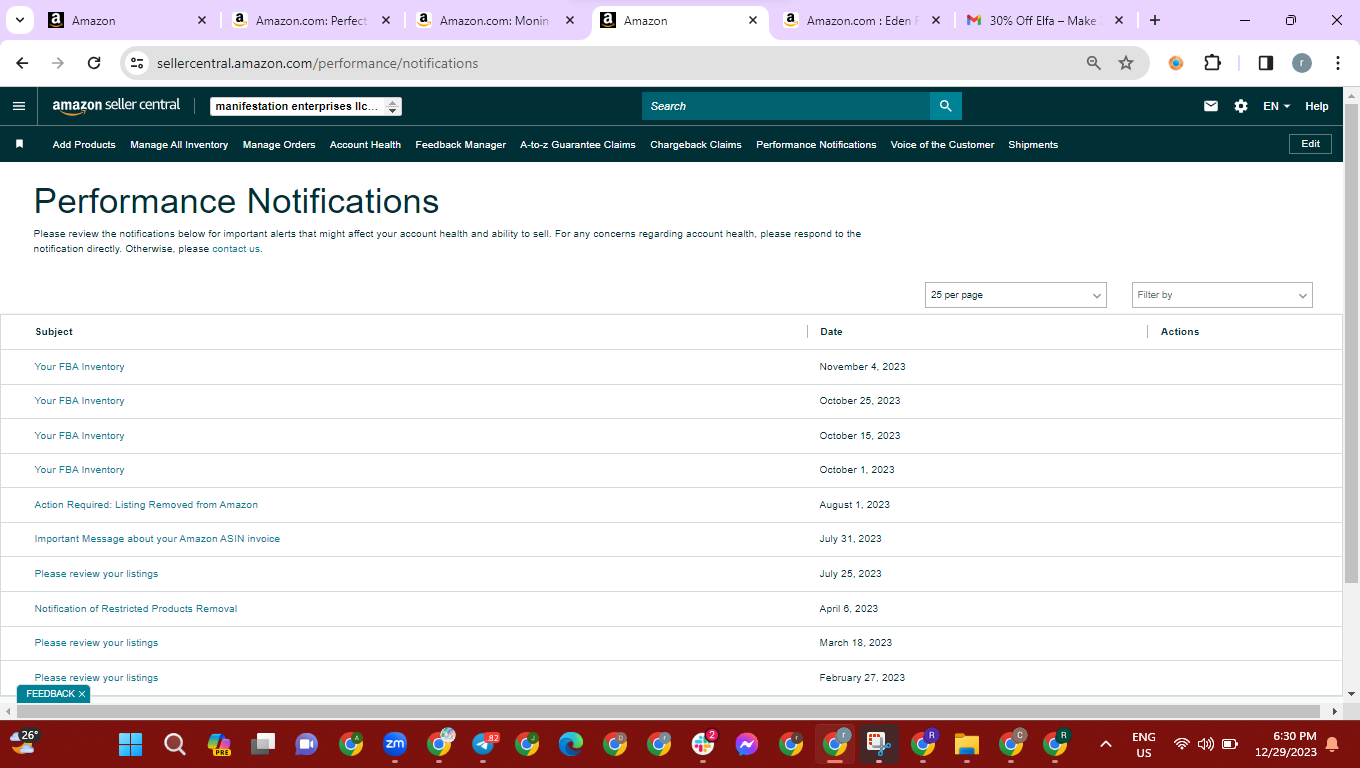Open the Firefox-style extension icon in toolbar

(1176, 63)
